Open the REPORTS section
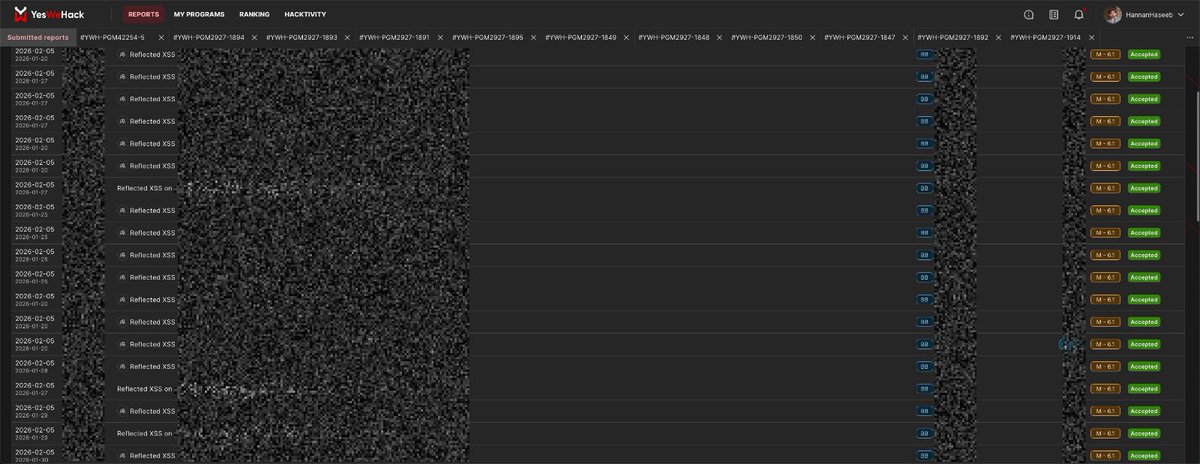 (143, 15)
